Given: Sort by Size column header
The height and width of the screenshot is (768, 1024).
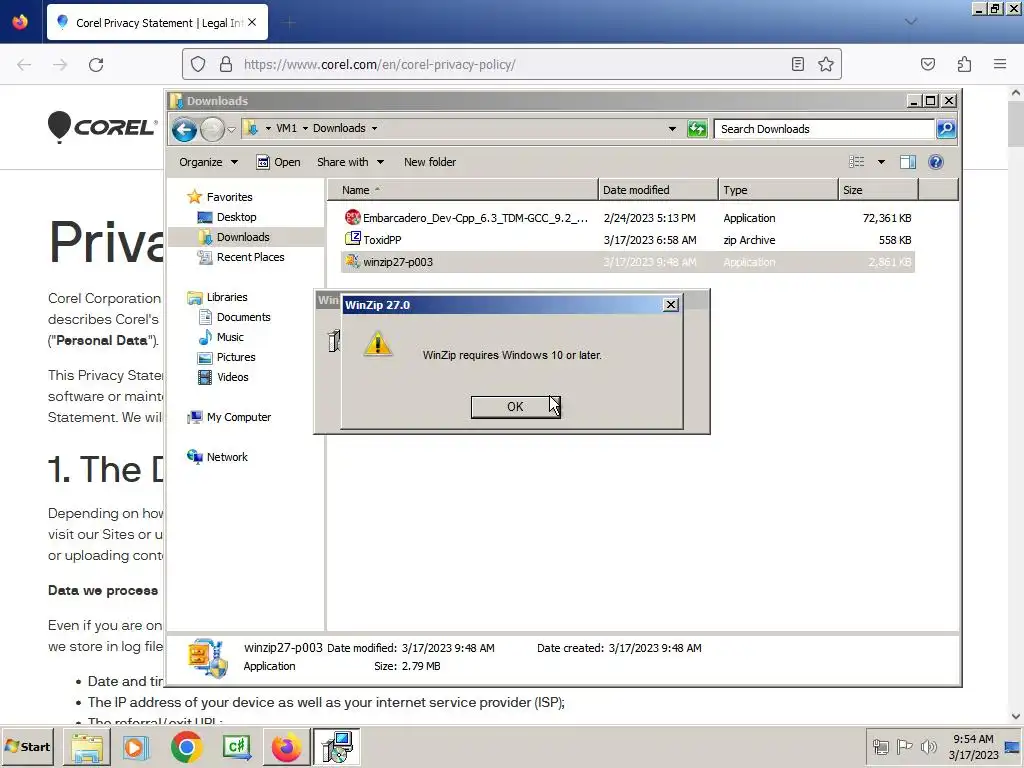Looking at the screenshot, I should [878, 190].
